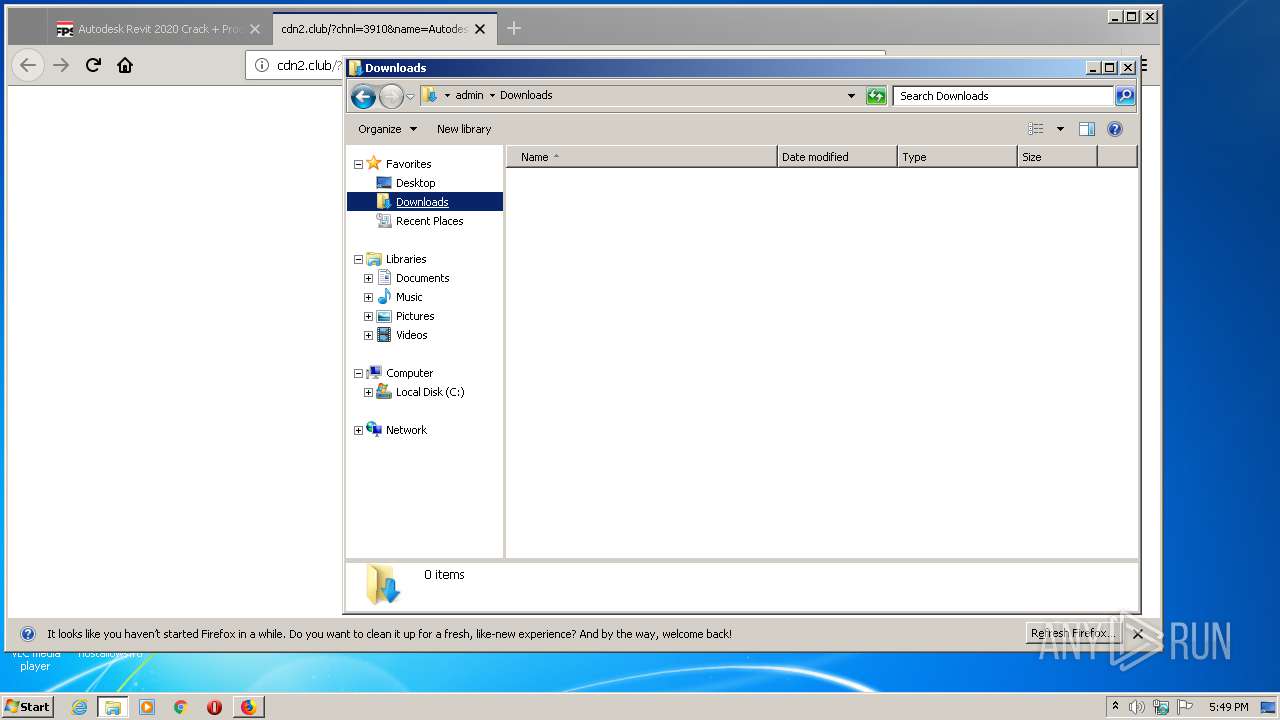This screenshot has height=720, width=1280.
Task: Select Network in navigation pane
Action: (406, 430)
